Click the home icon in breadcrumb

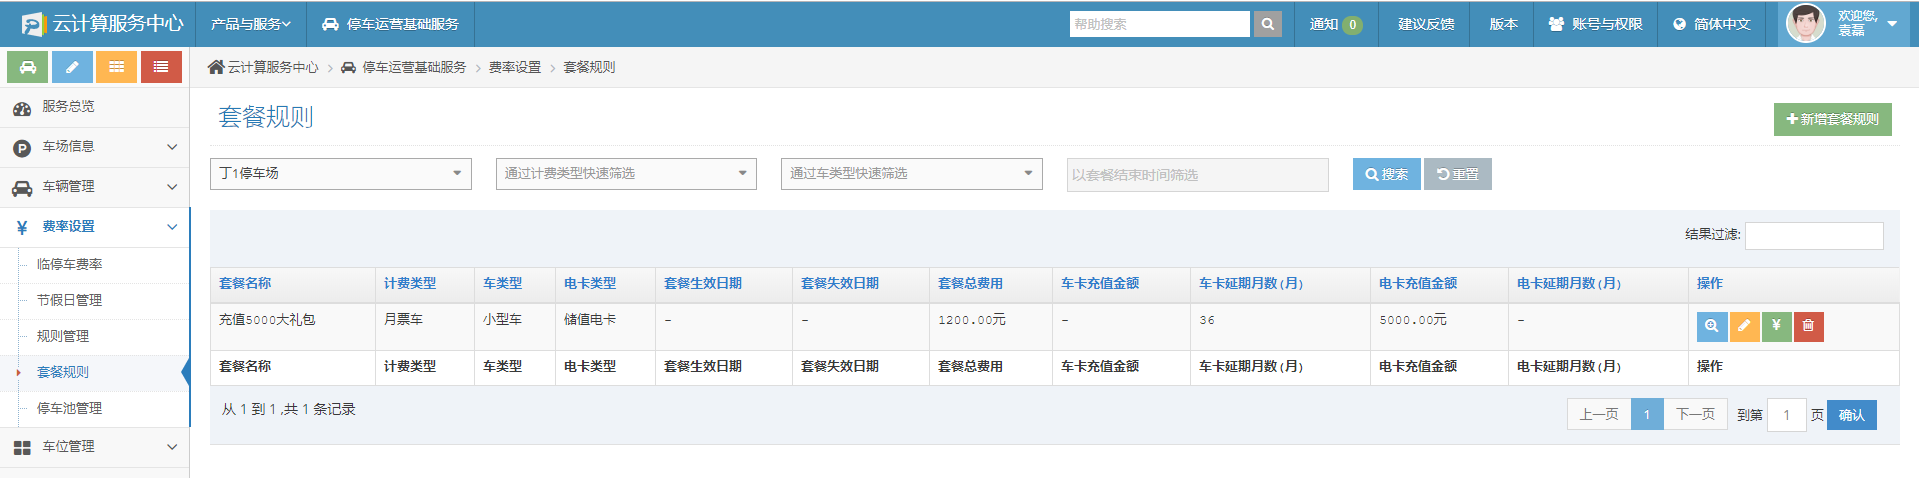[216, 67]
